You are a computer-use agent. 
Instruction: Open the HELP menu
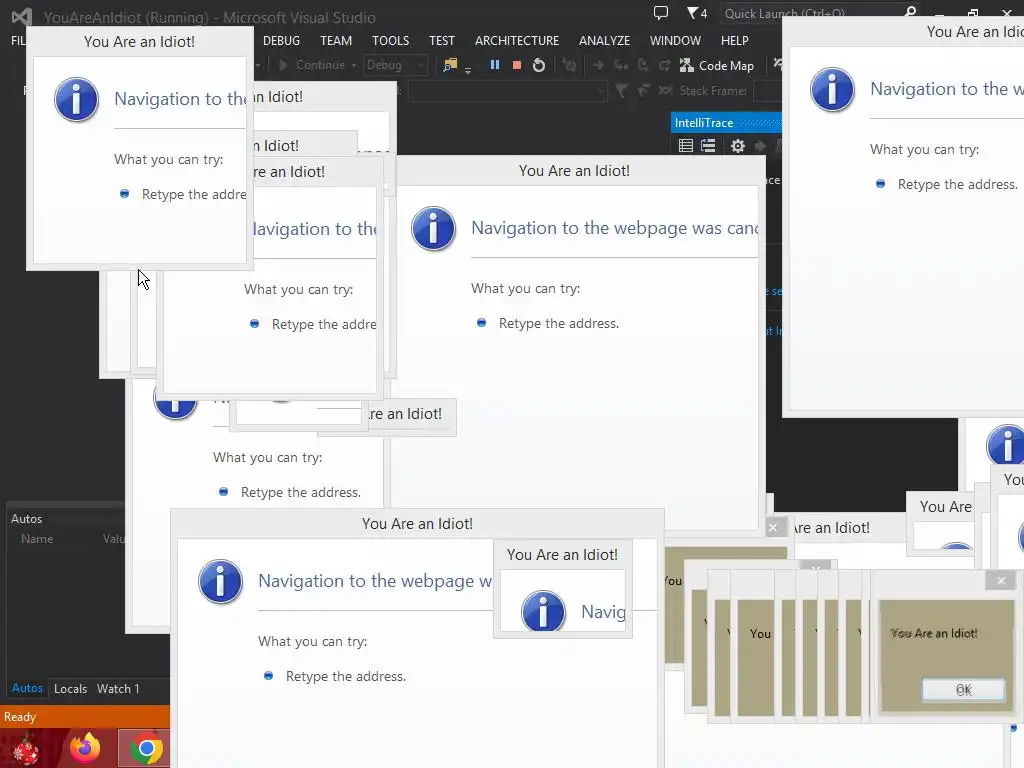[735, 40]
